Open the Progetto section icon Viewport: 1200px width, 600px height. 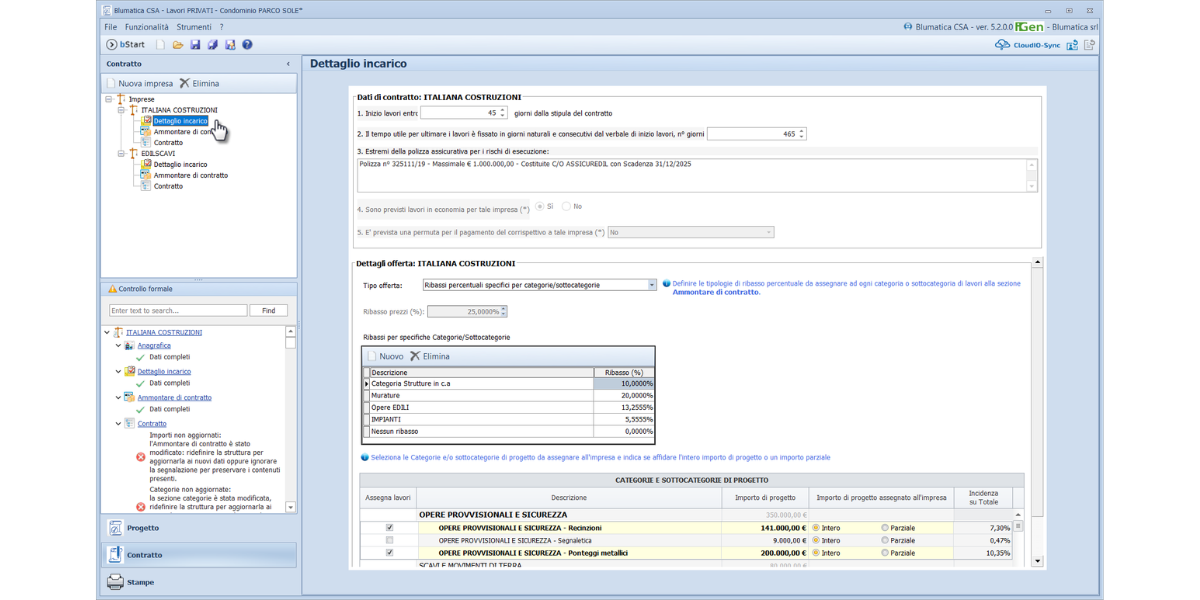(x=116, y=528)
